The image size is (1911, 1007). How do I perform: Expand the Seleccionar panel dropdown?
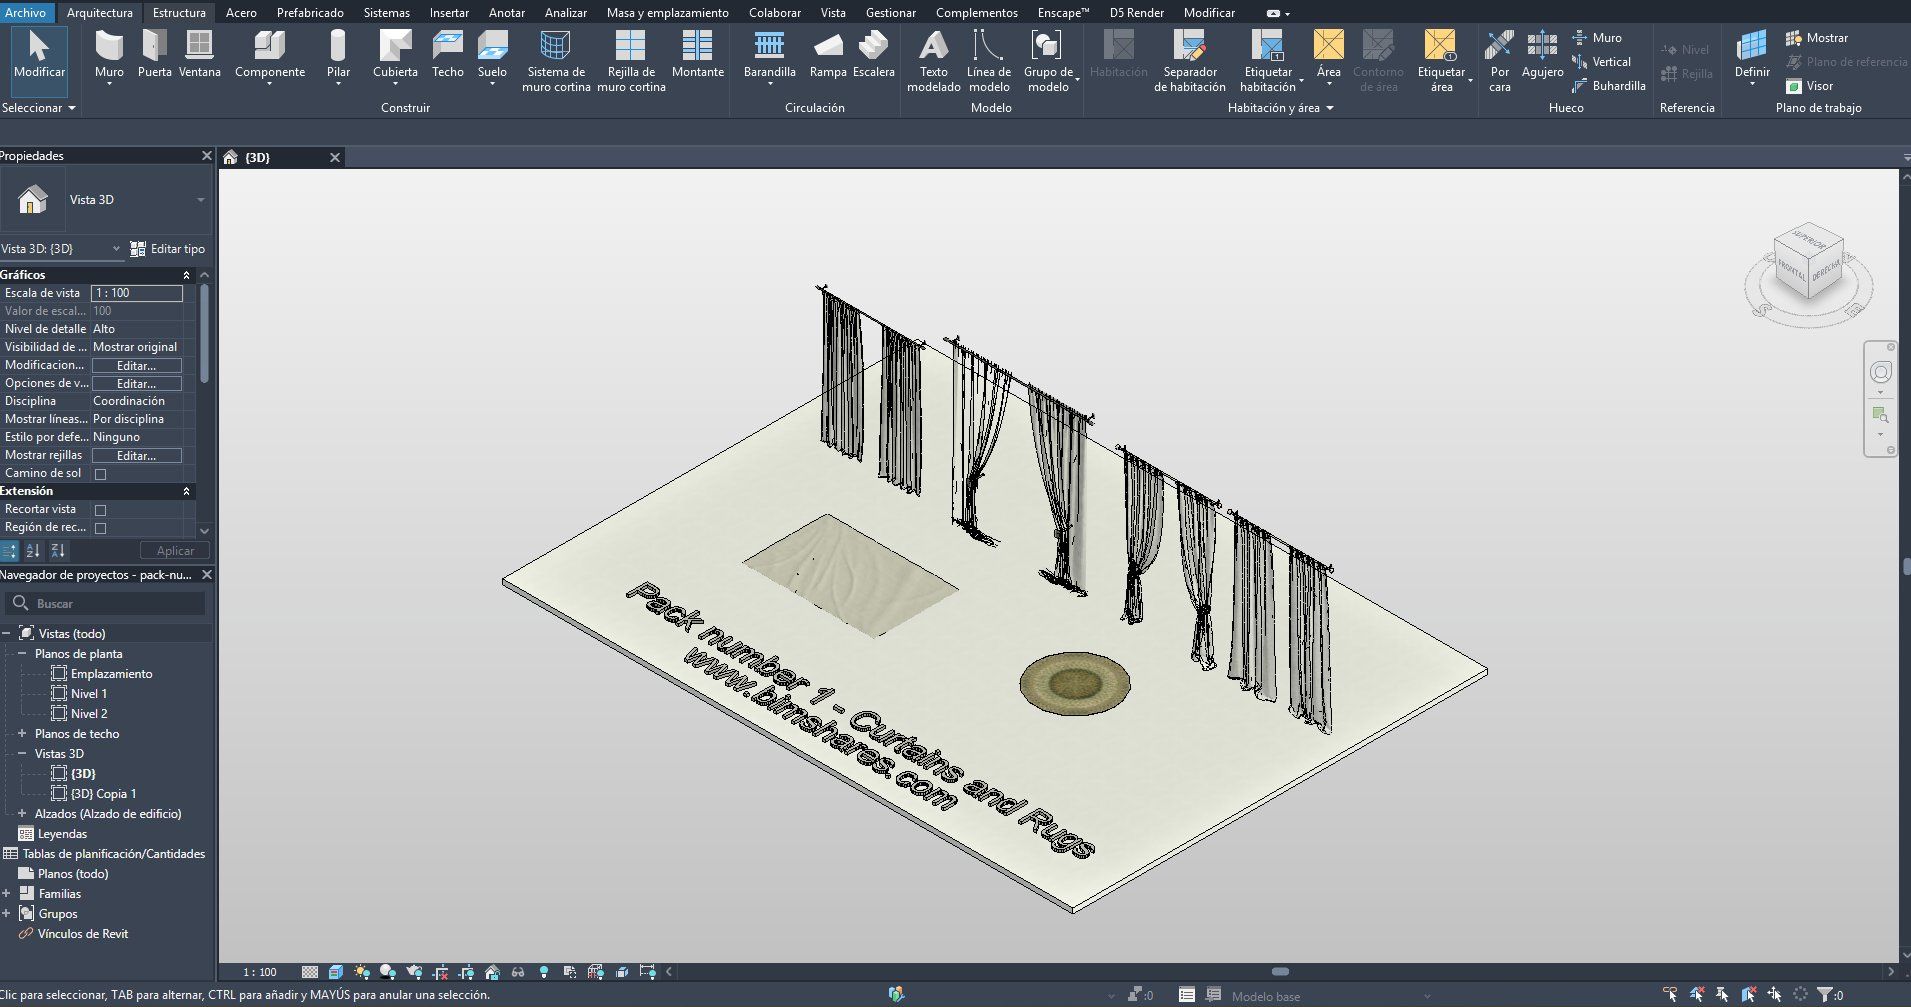[x=39, y=108]
